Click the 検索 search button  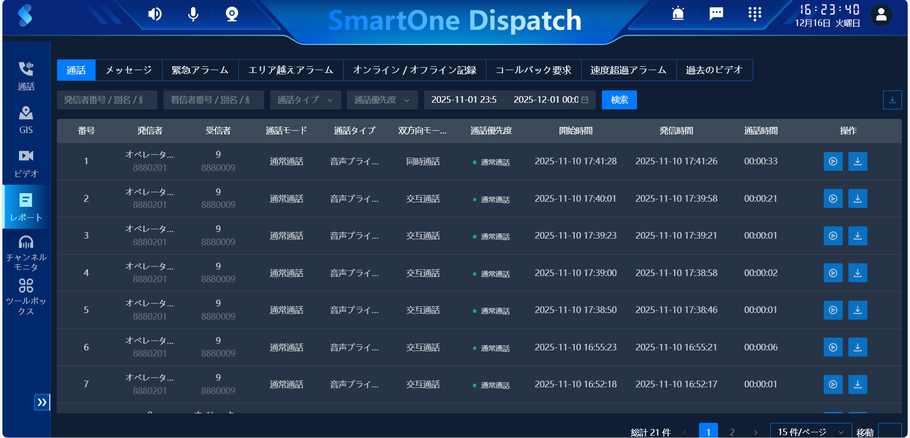click(x=619, y=100)
